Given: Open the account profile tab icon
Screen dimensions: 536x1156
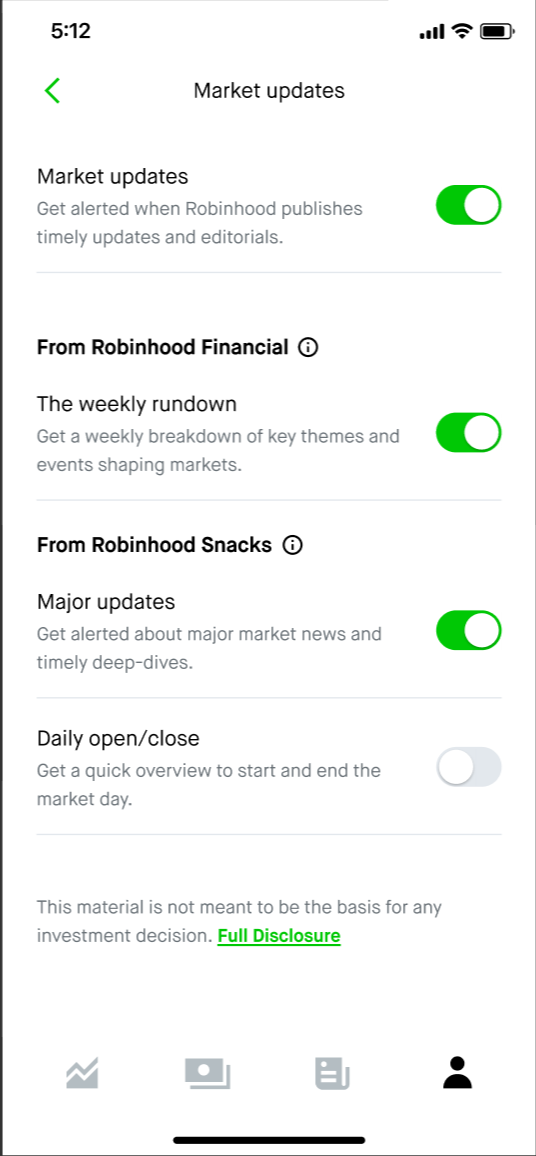Looking at the screenshot, I should pos(457,1073).
